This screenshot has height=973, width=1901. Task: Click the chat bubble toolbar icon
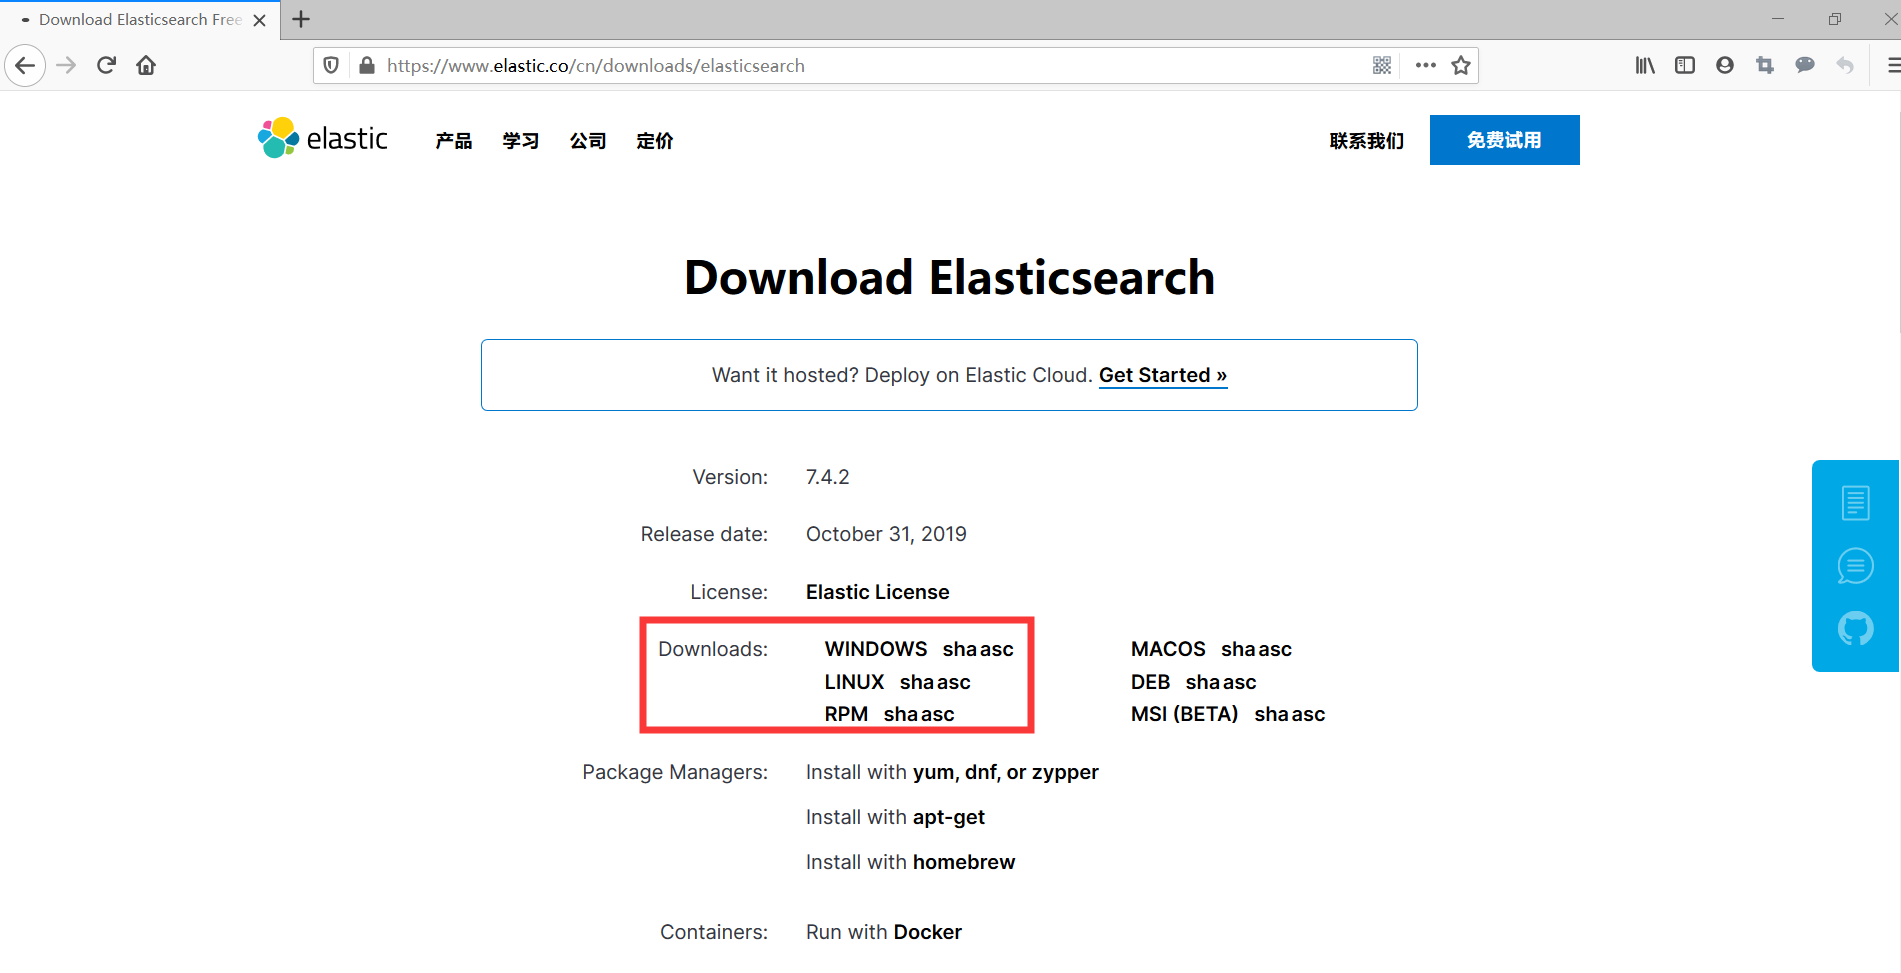1805,66
